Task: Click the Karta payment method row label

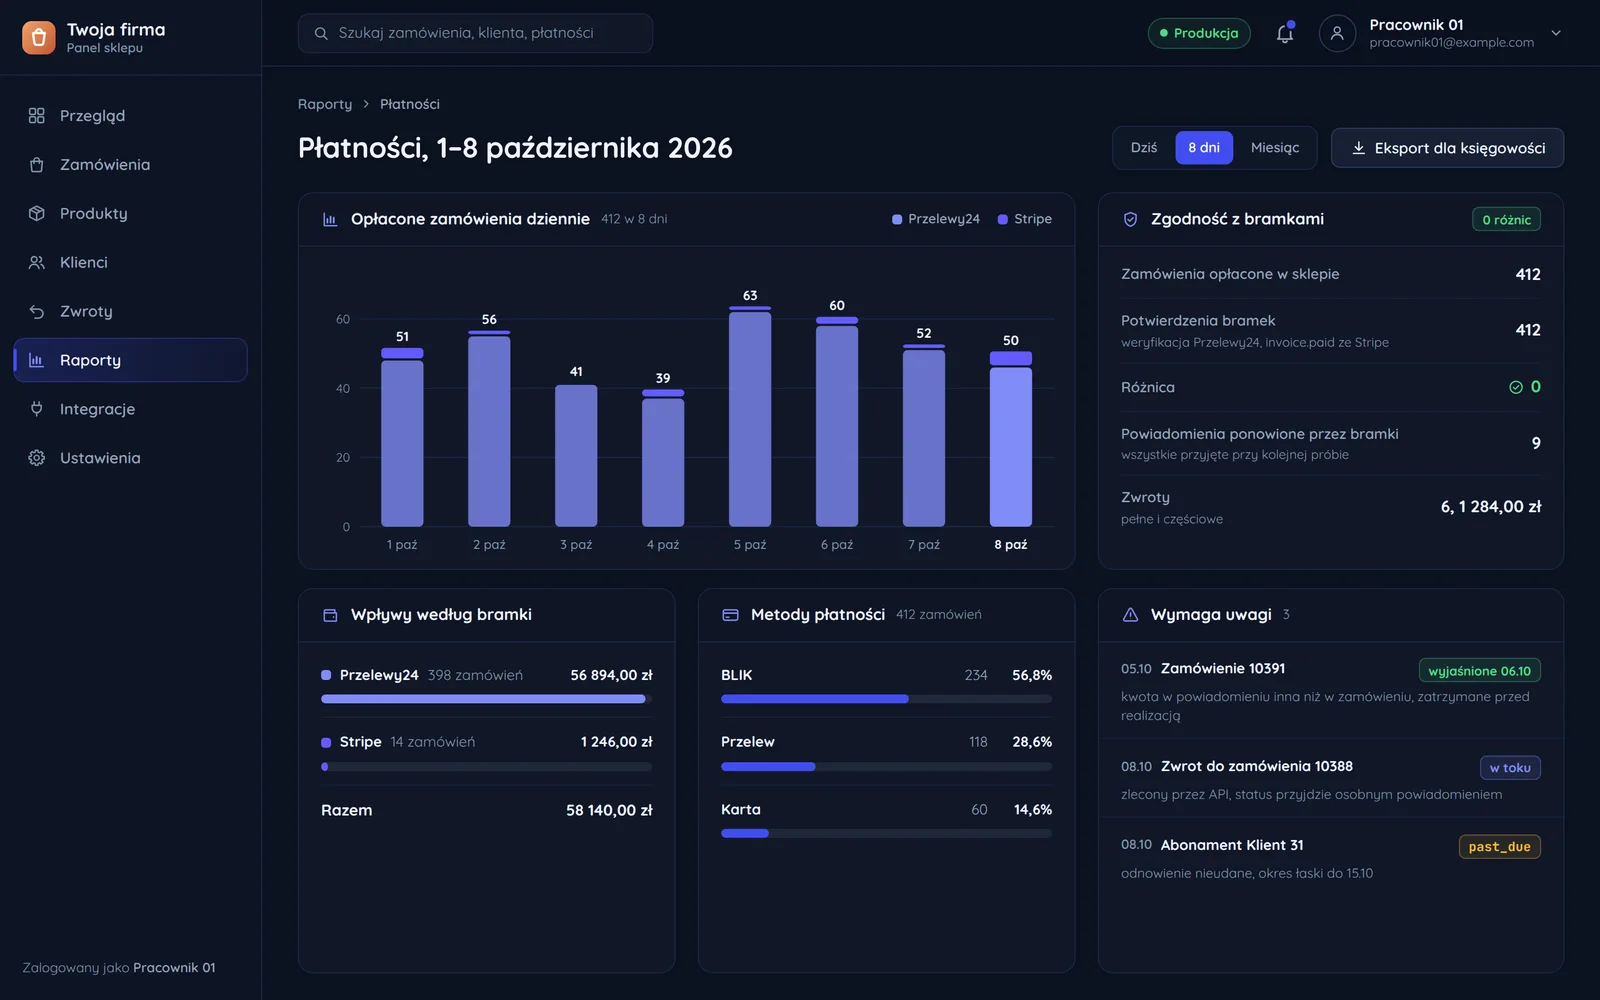Action: 741,810
